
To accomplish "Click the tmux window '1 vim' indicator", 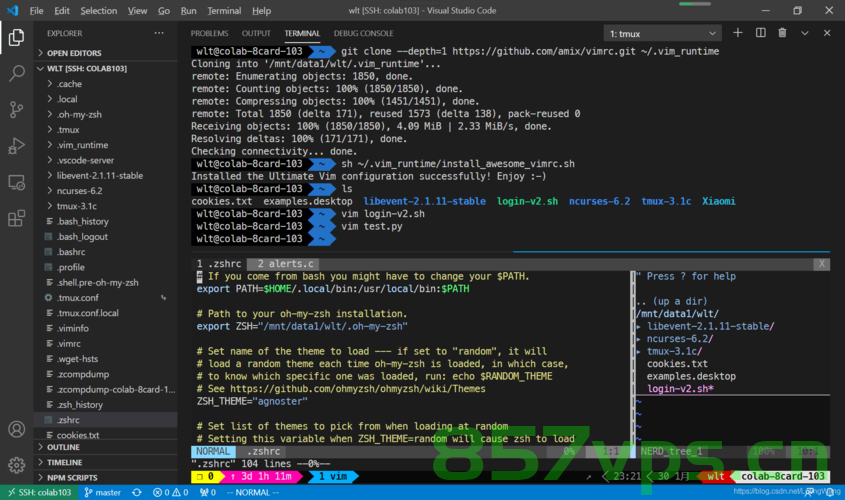I will 333,476.
